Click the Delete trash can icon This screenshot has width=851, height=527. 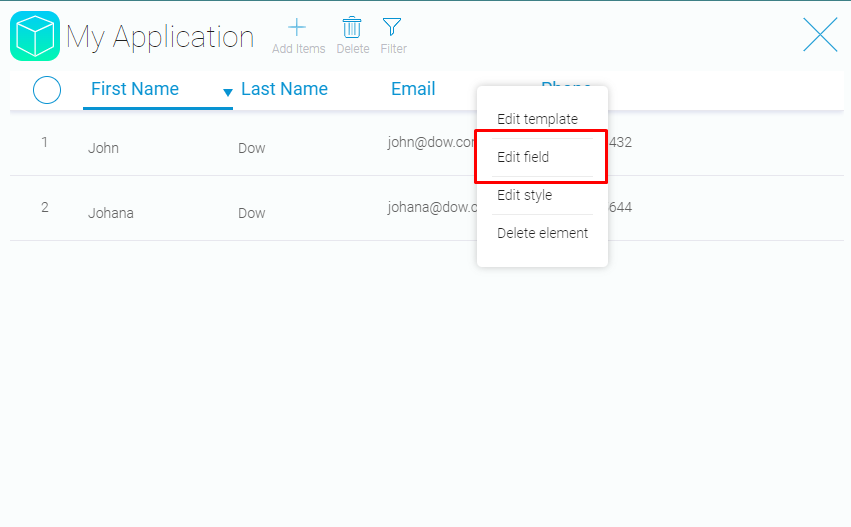(352, 28)
